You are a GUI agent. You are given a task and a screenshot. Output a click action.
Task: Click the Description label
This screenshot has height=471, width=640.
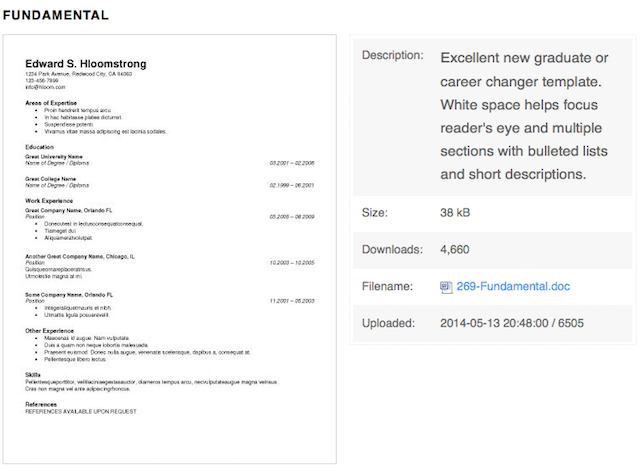(393, 55)
